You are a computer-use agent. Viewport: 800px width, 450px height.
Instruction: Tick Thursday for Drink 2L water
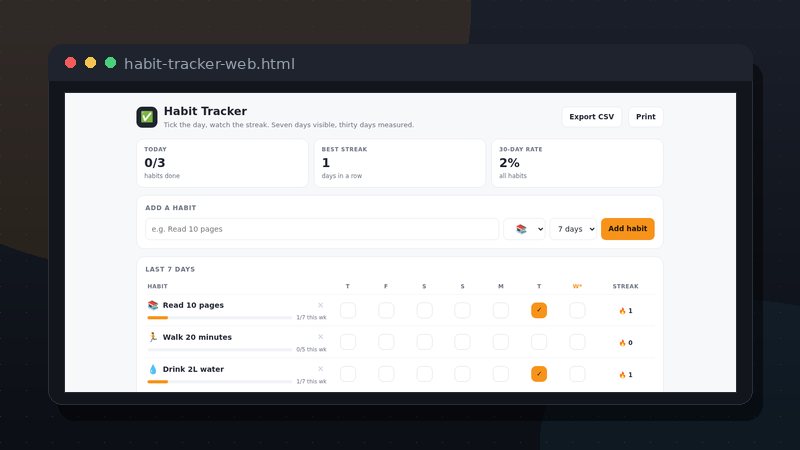(348, 374)
